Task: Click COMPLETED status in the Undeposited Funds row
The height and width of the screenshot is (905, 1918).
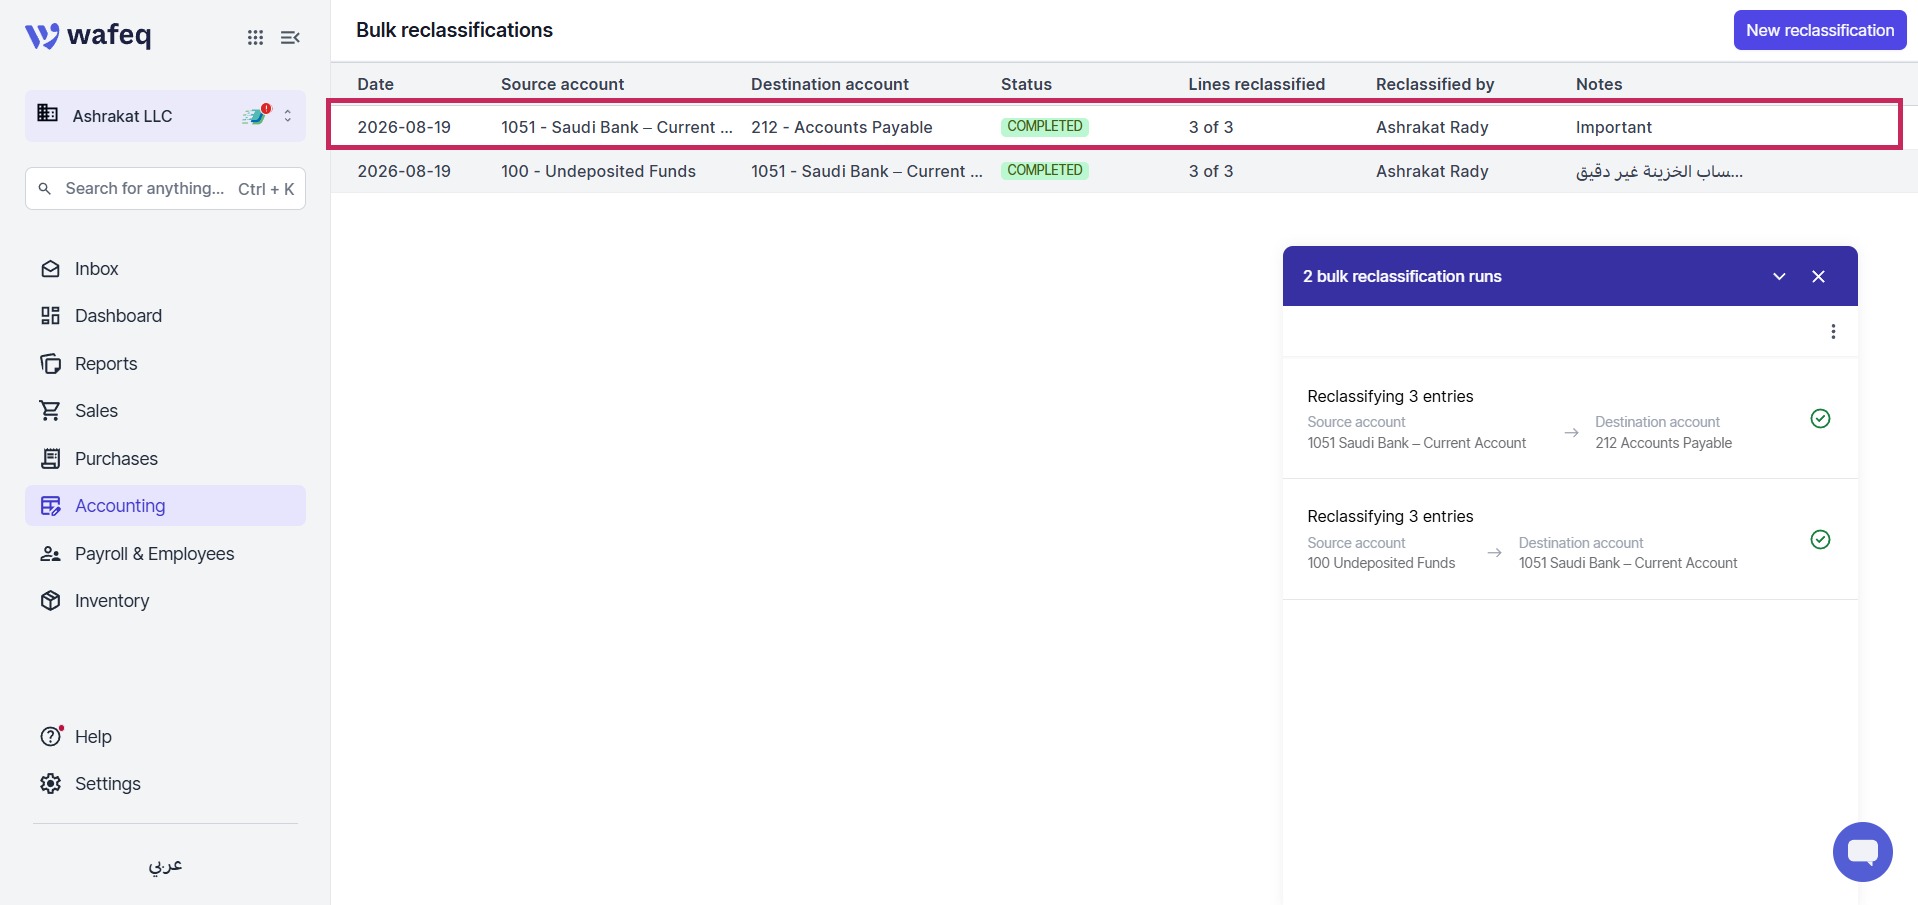Action: [x=1044, y=171]
